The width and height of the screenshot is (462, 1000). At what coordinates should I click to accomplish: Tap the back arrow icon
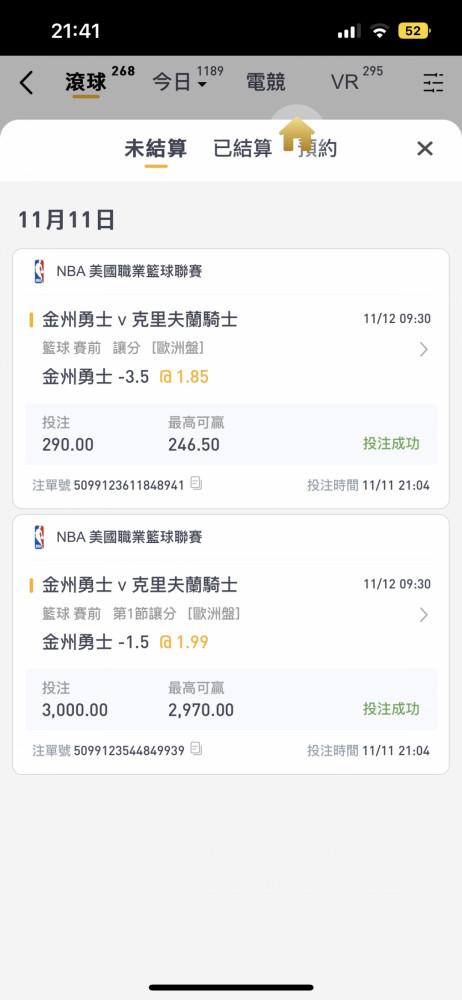(x=26, y=83)
